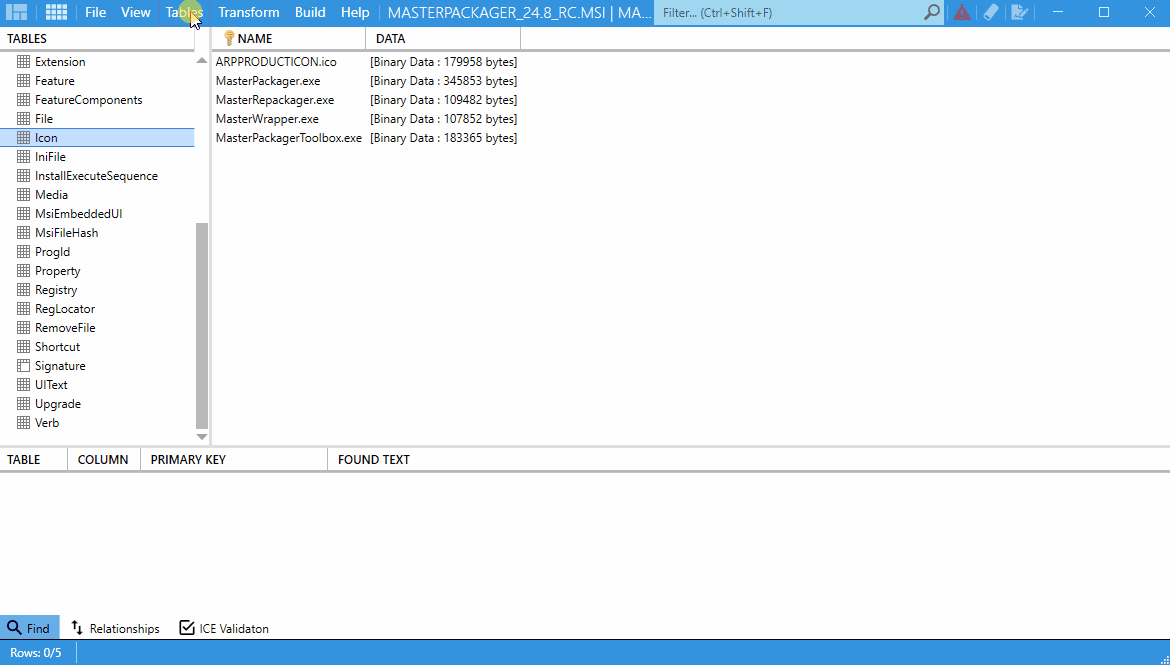Select the Verb table
The height and width of the screenshot is (665, 1170).
(47, 423)
